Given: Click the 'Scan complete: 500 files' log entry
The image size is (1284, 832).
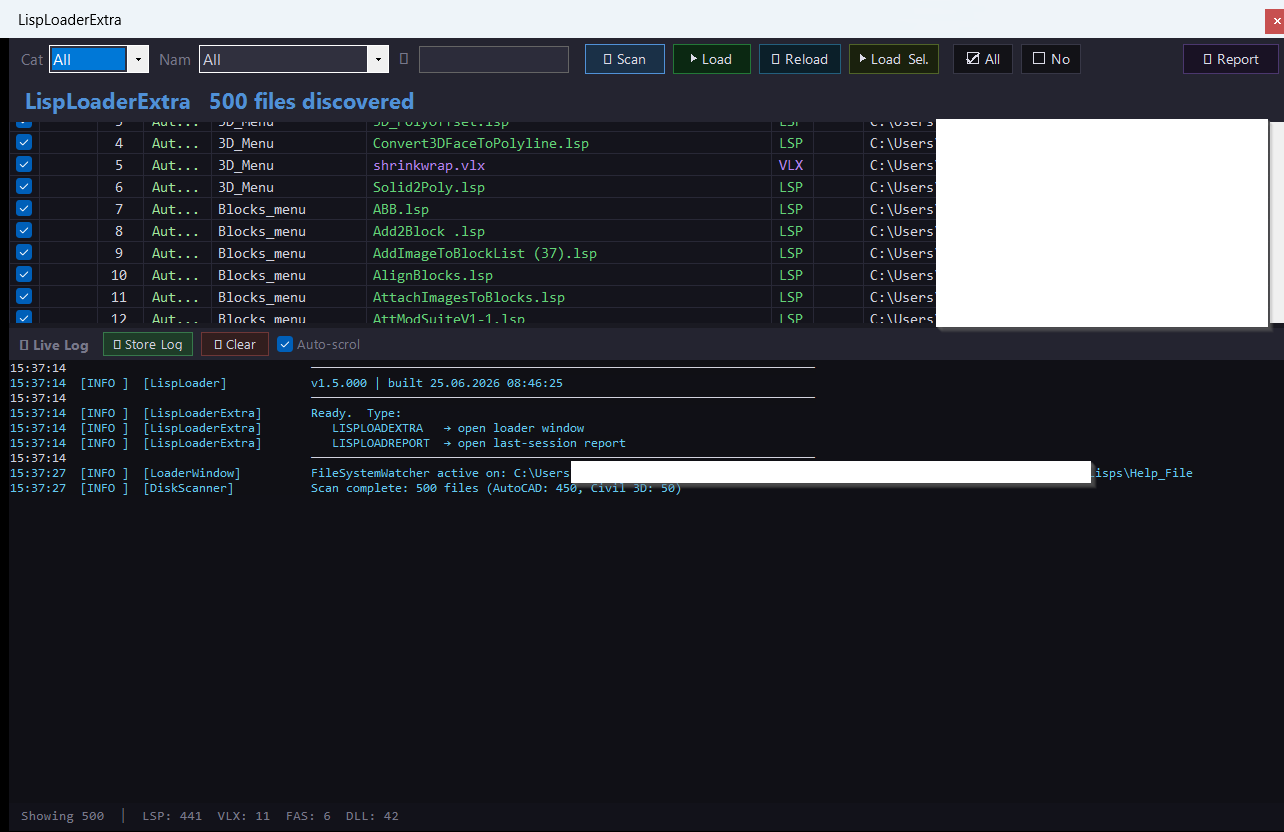Looking at the screenshot, I should [496, 488].
